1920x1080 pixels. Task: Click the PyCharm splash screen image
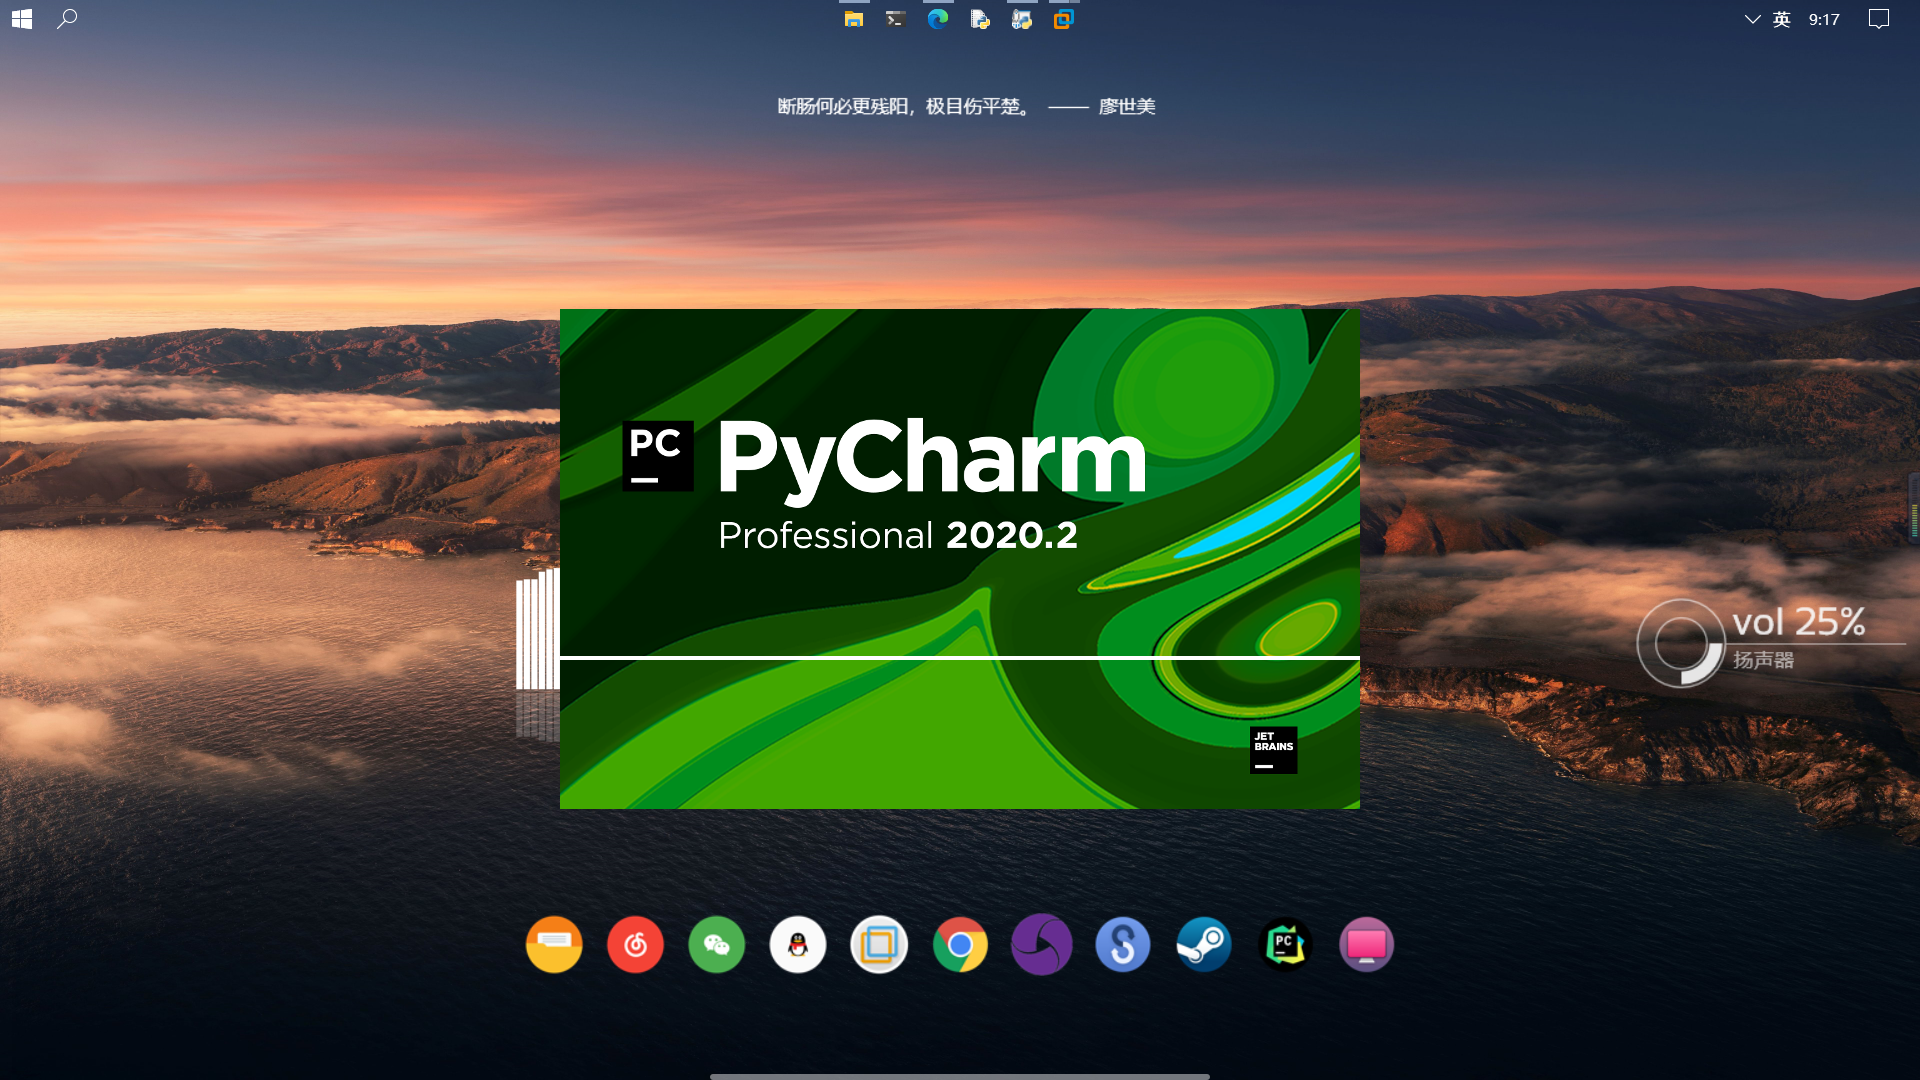960,559
